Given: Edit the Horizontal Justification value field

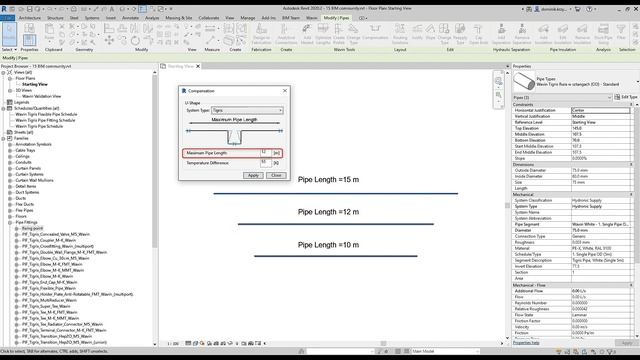Looking at the screenshot, I should [600, 110].
